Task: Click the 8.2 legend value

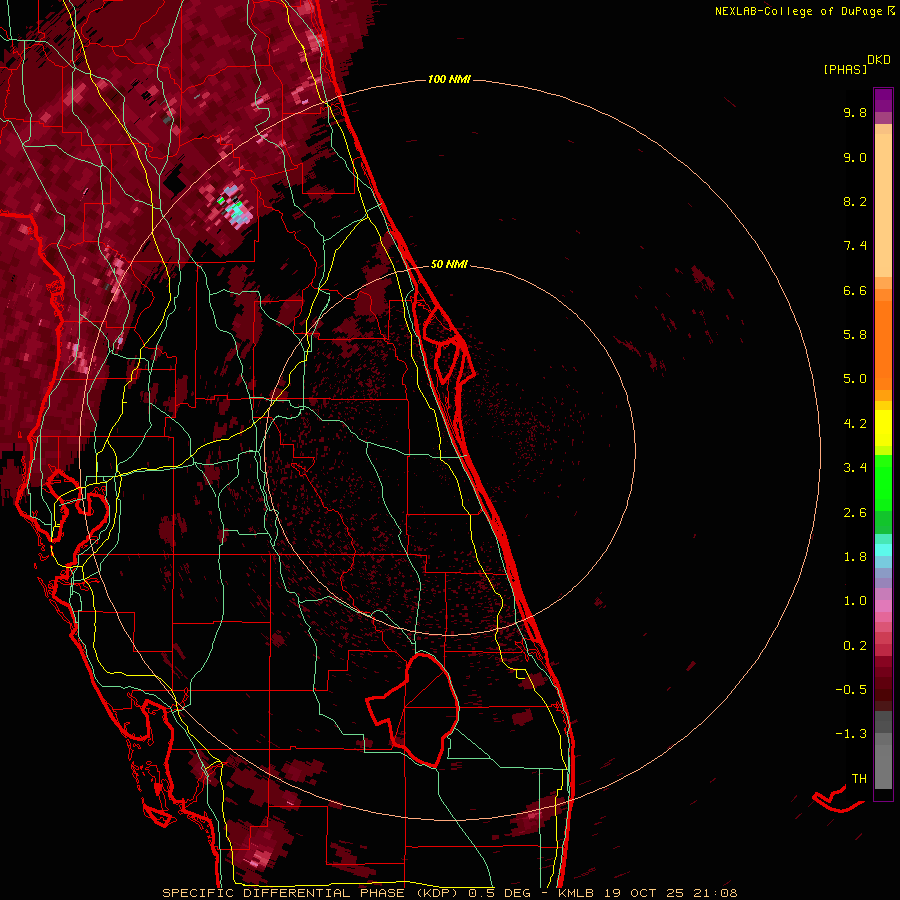Action: pyautogui.click(x=855, y=201)
